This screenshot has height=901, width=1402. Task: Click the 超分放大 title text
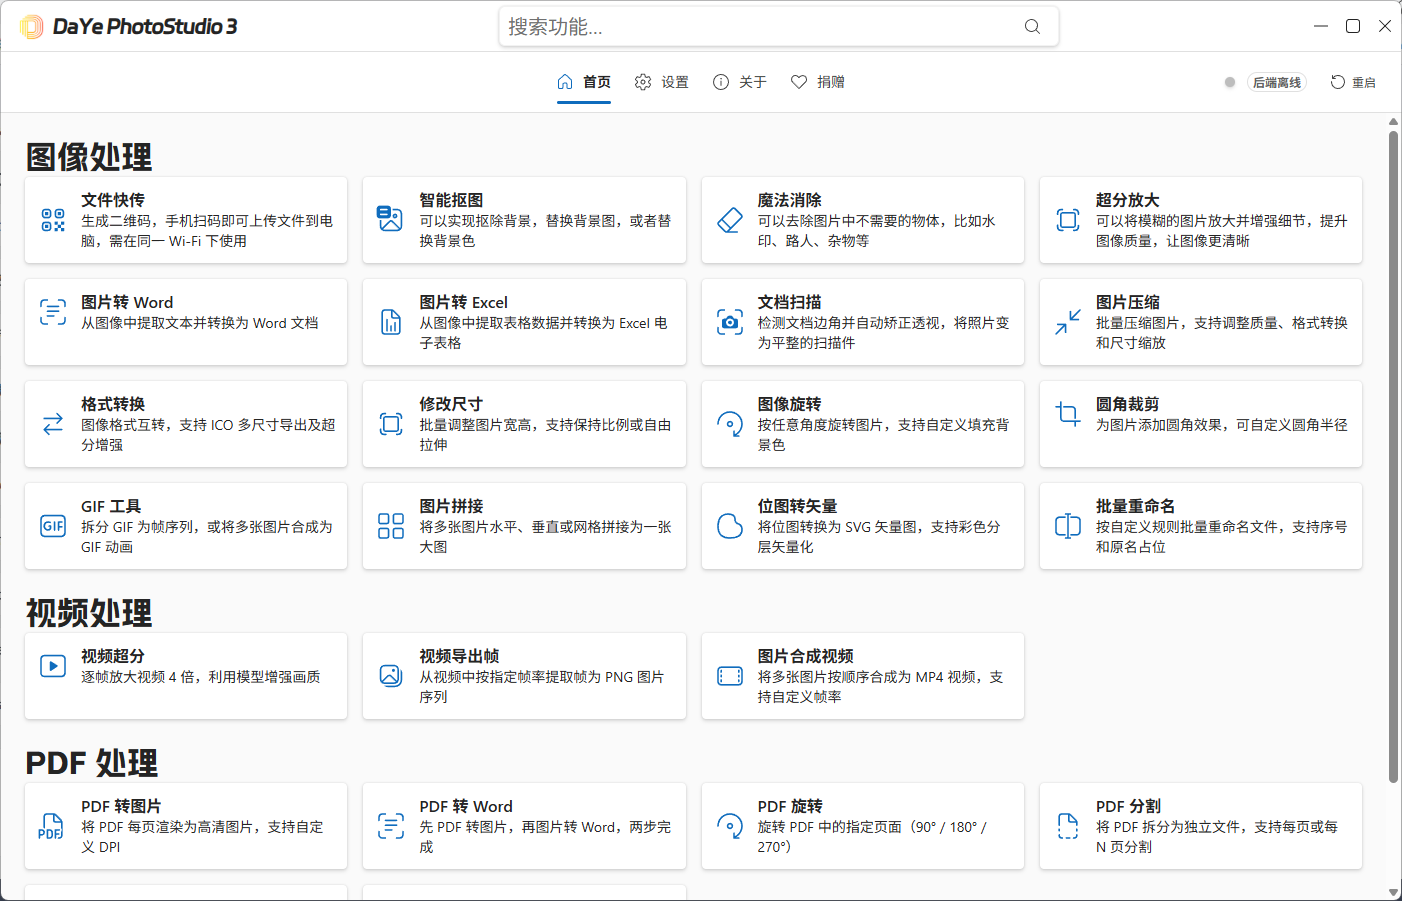[1127, 200]
